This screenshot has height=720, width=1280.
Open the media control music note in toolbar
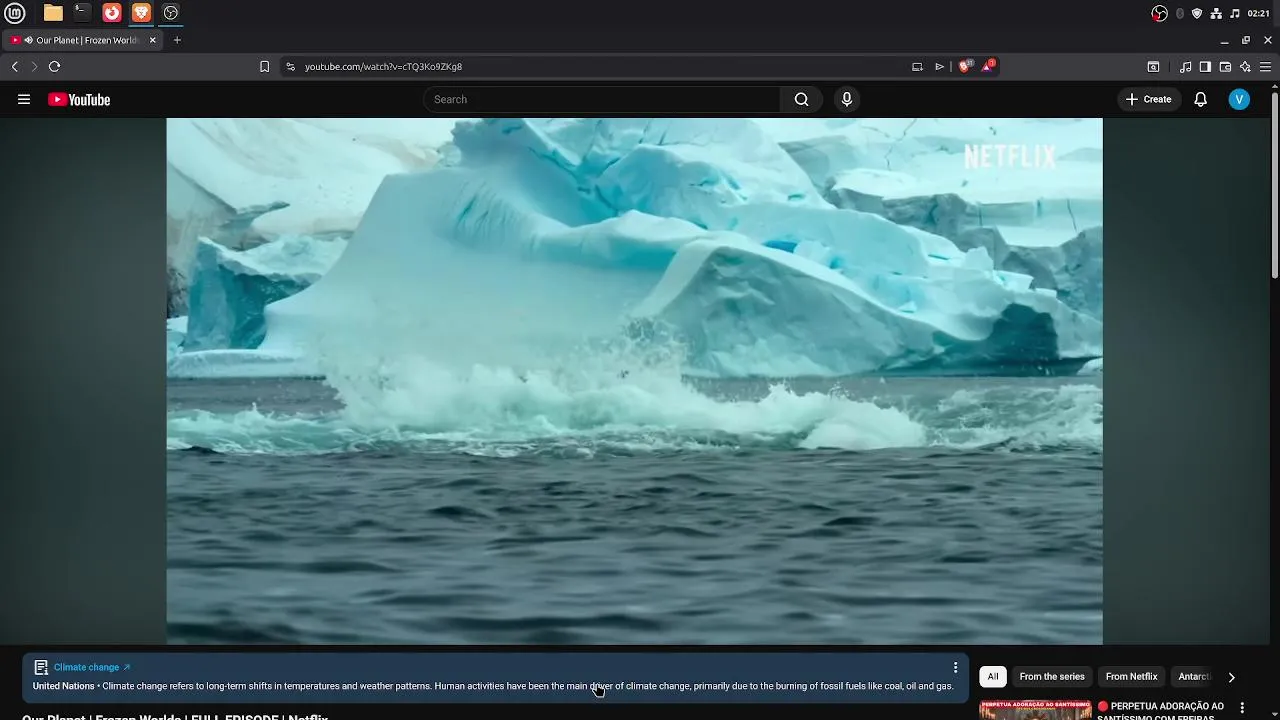pyautogui.click(x=1185, y=66)
